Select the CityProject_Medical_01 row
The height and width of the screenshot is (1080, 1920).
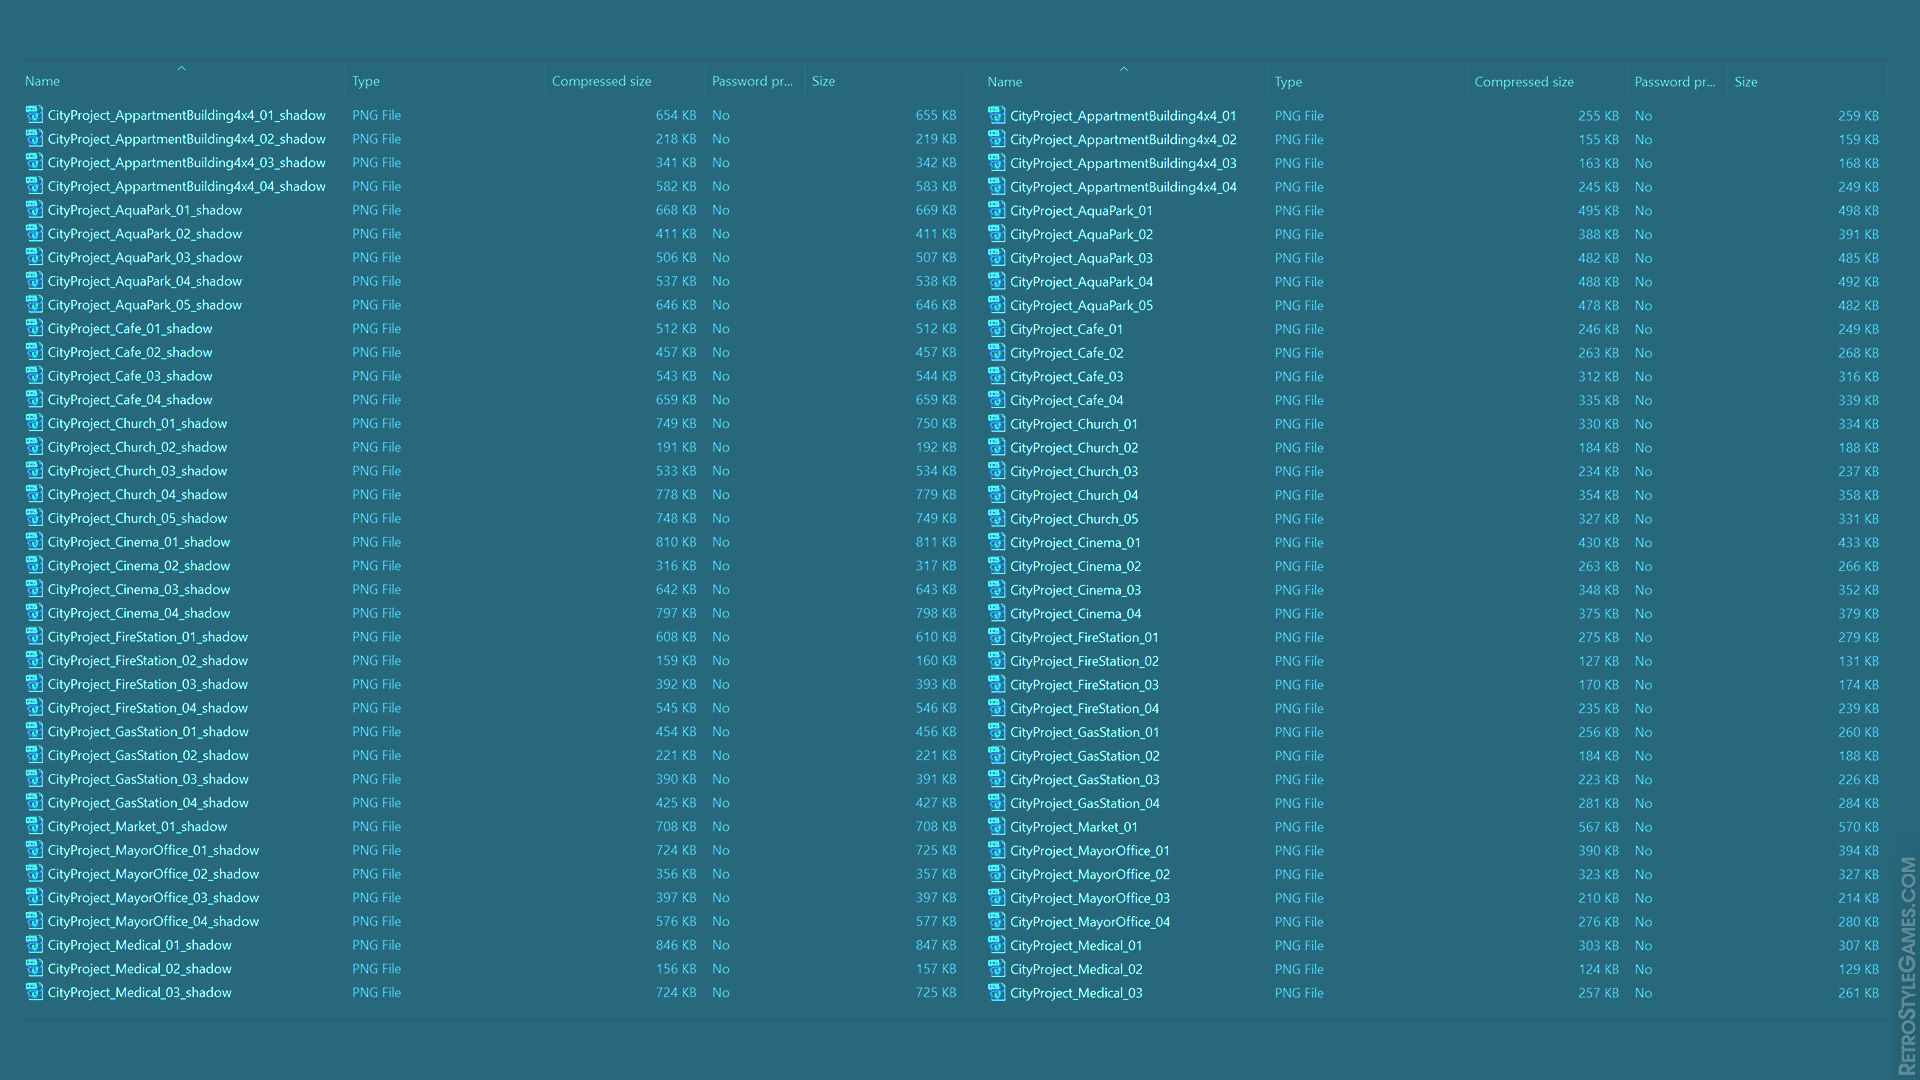click(1075, 945)
